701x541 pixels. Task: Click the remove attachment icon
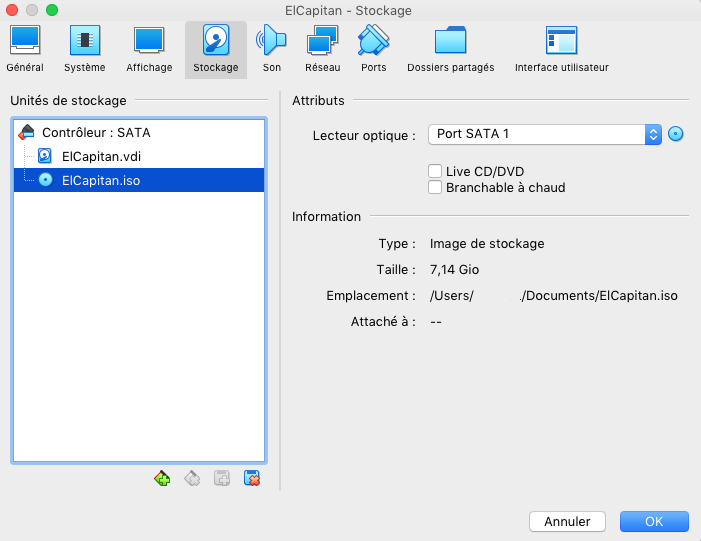point(252,478)
